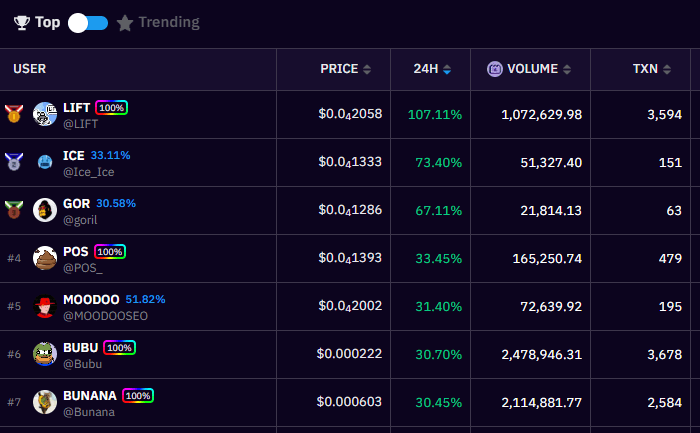The height and width of the screenshot is (433, 700).
Task: Switch to the Trending view label
Action: pos(168,22)
